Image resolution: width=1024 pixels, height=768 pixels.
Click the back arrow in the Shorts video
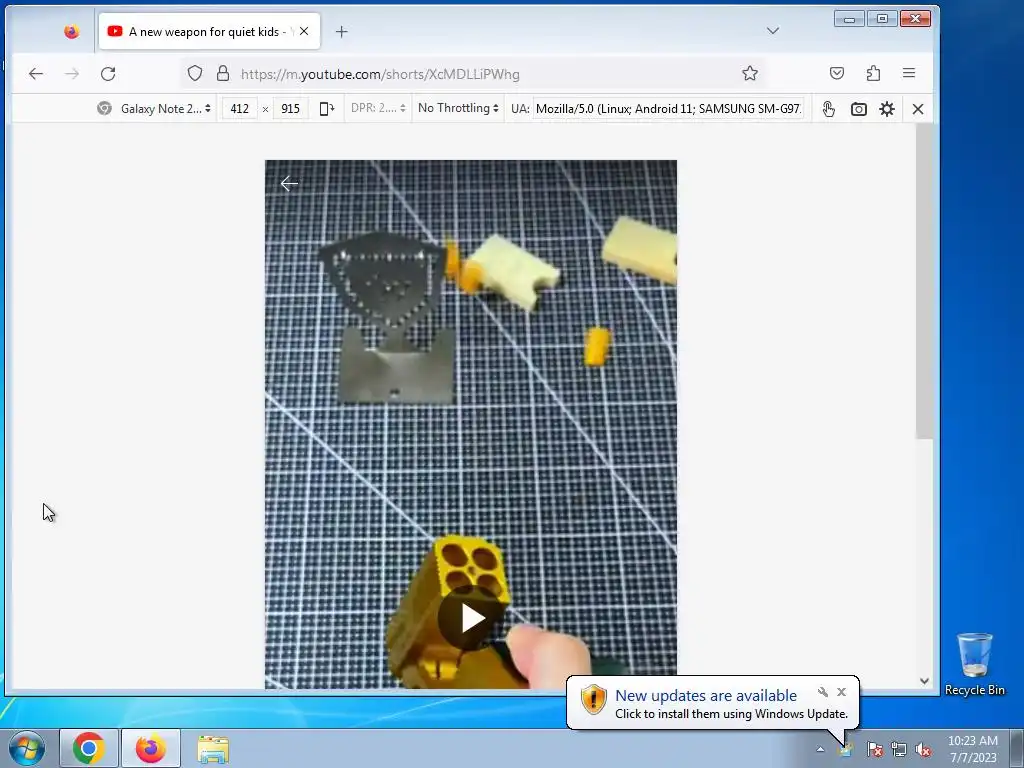(289, 184)
